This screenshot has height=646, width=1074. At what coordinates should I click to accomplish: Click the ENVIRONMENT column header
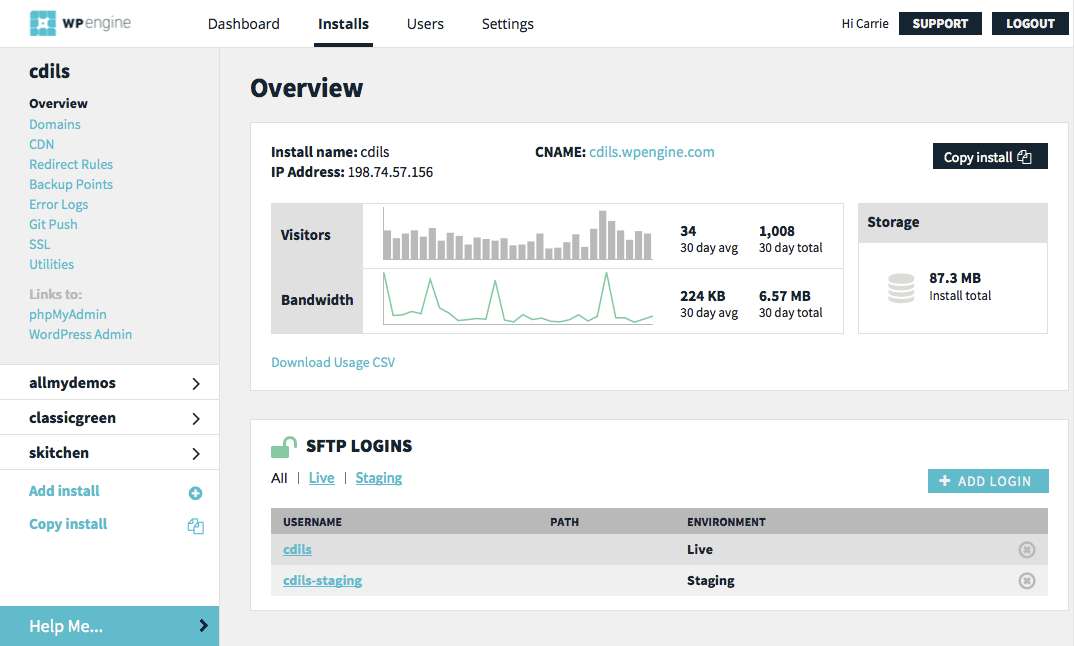click(726, 522)
